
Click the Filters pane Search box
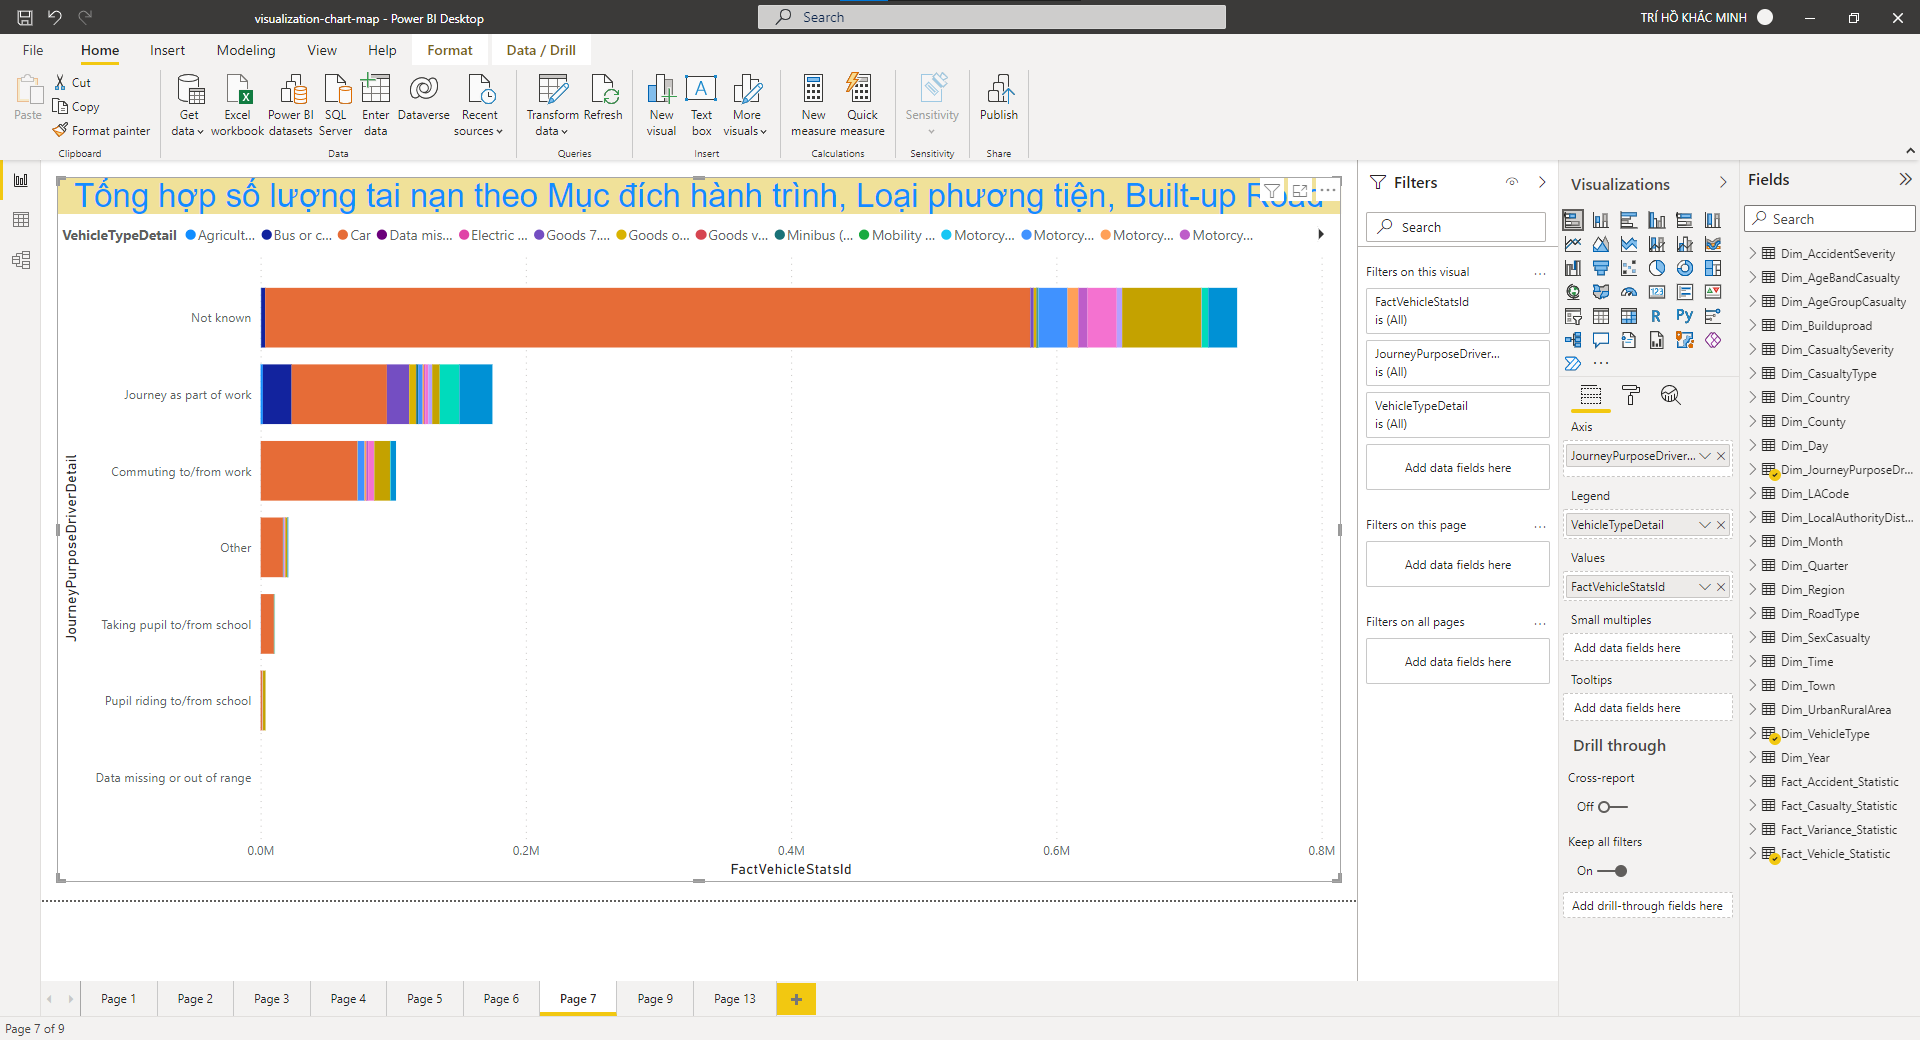tap(1456, 227)
